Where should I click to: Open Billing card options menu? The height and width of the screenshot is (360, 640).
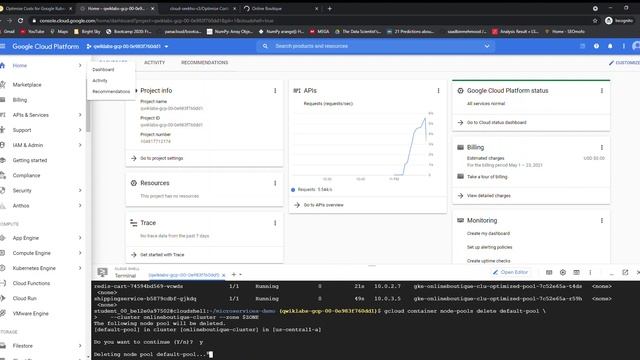coord(602,147)
